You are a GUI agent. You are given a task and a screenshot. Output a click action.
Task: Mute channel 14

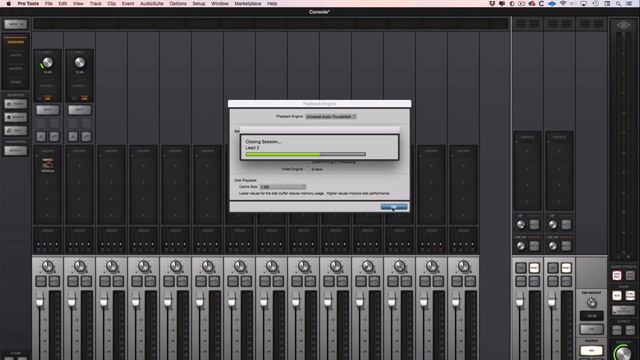pos(470,281)
